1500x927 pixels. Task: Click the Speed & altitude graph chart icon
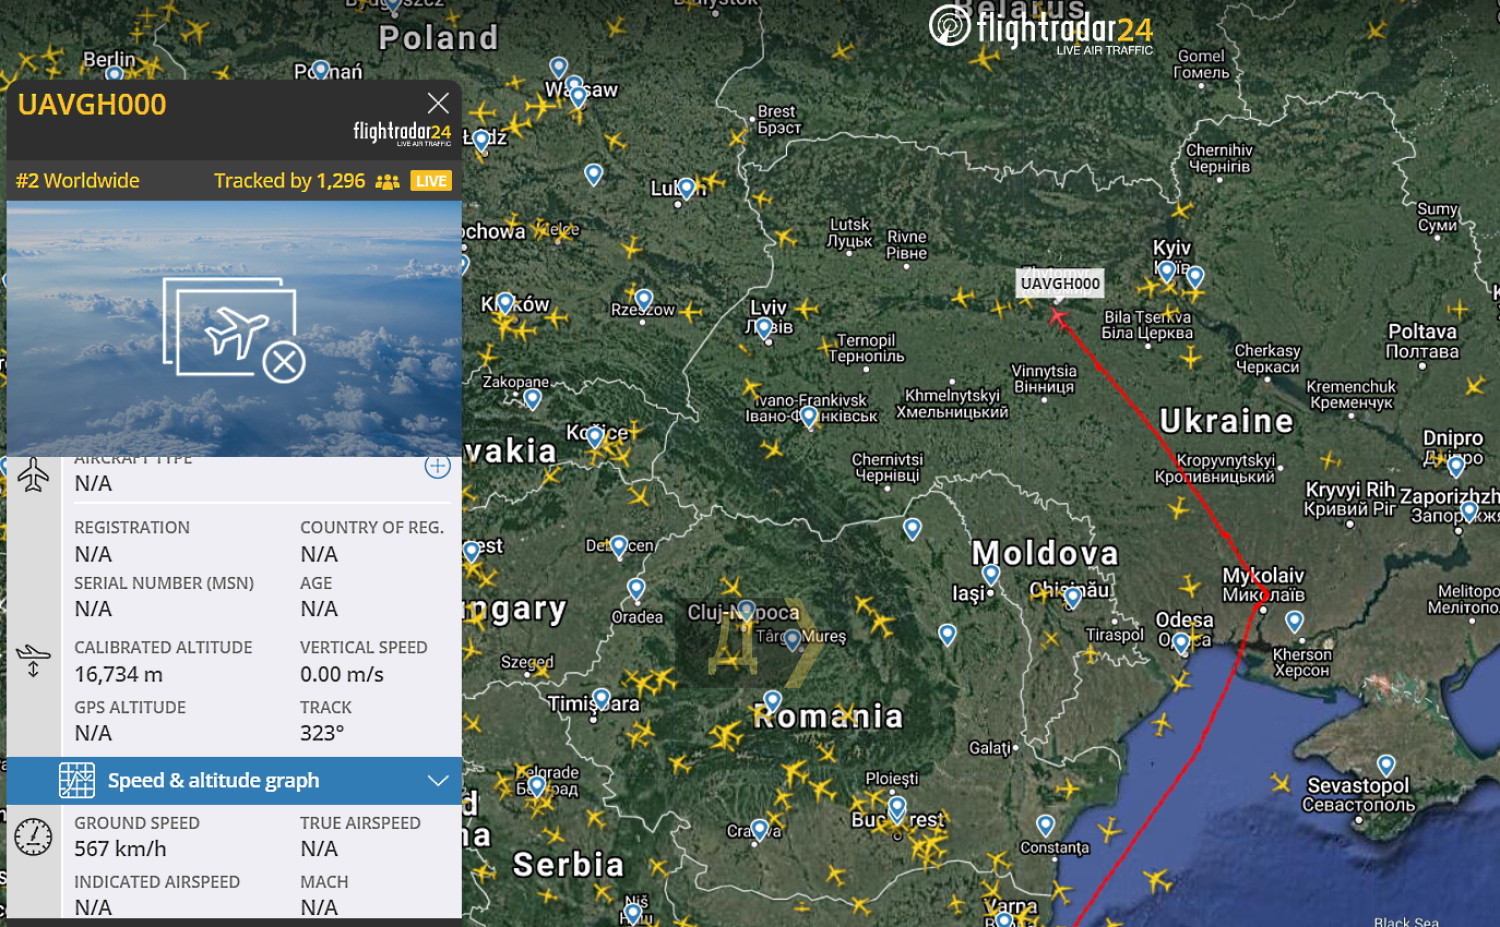(x=77, y=780)
